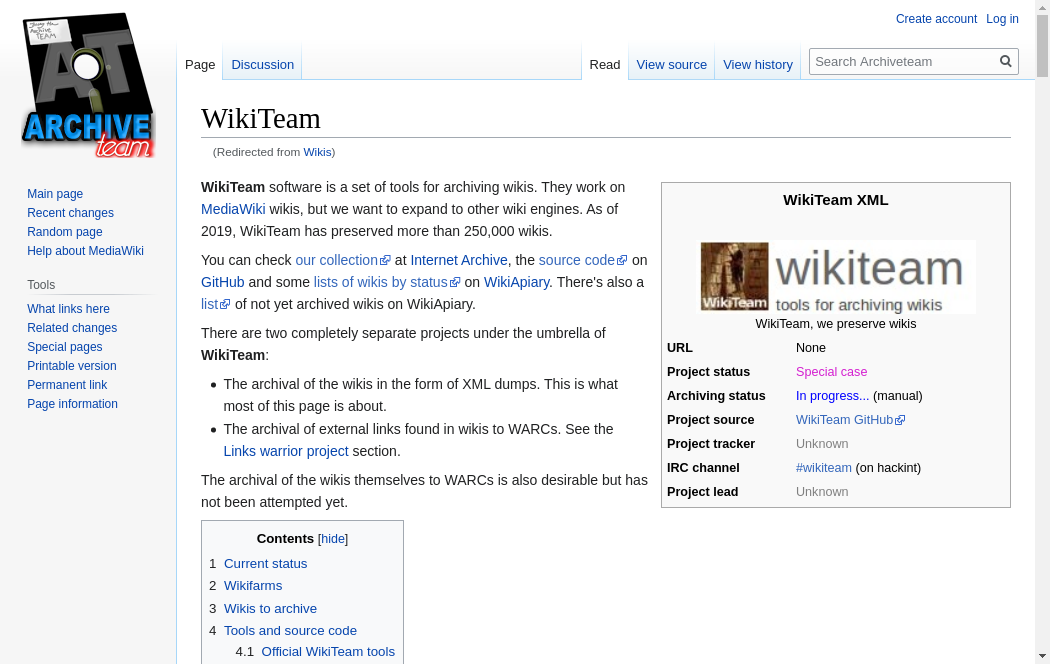Click the Create account link
This screenshot has width=1050, height=664.
pyautogui.click(x=936, y=19)
